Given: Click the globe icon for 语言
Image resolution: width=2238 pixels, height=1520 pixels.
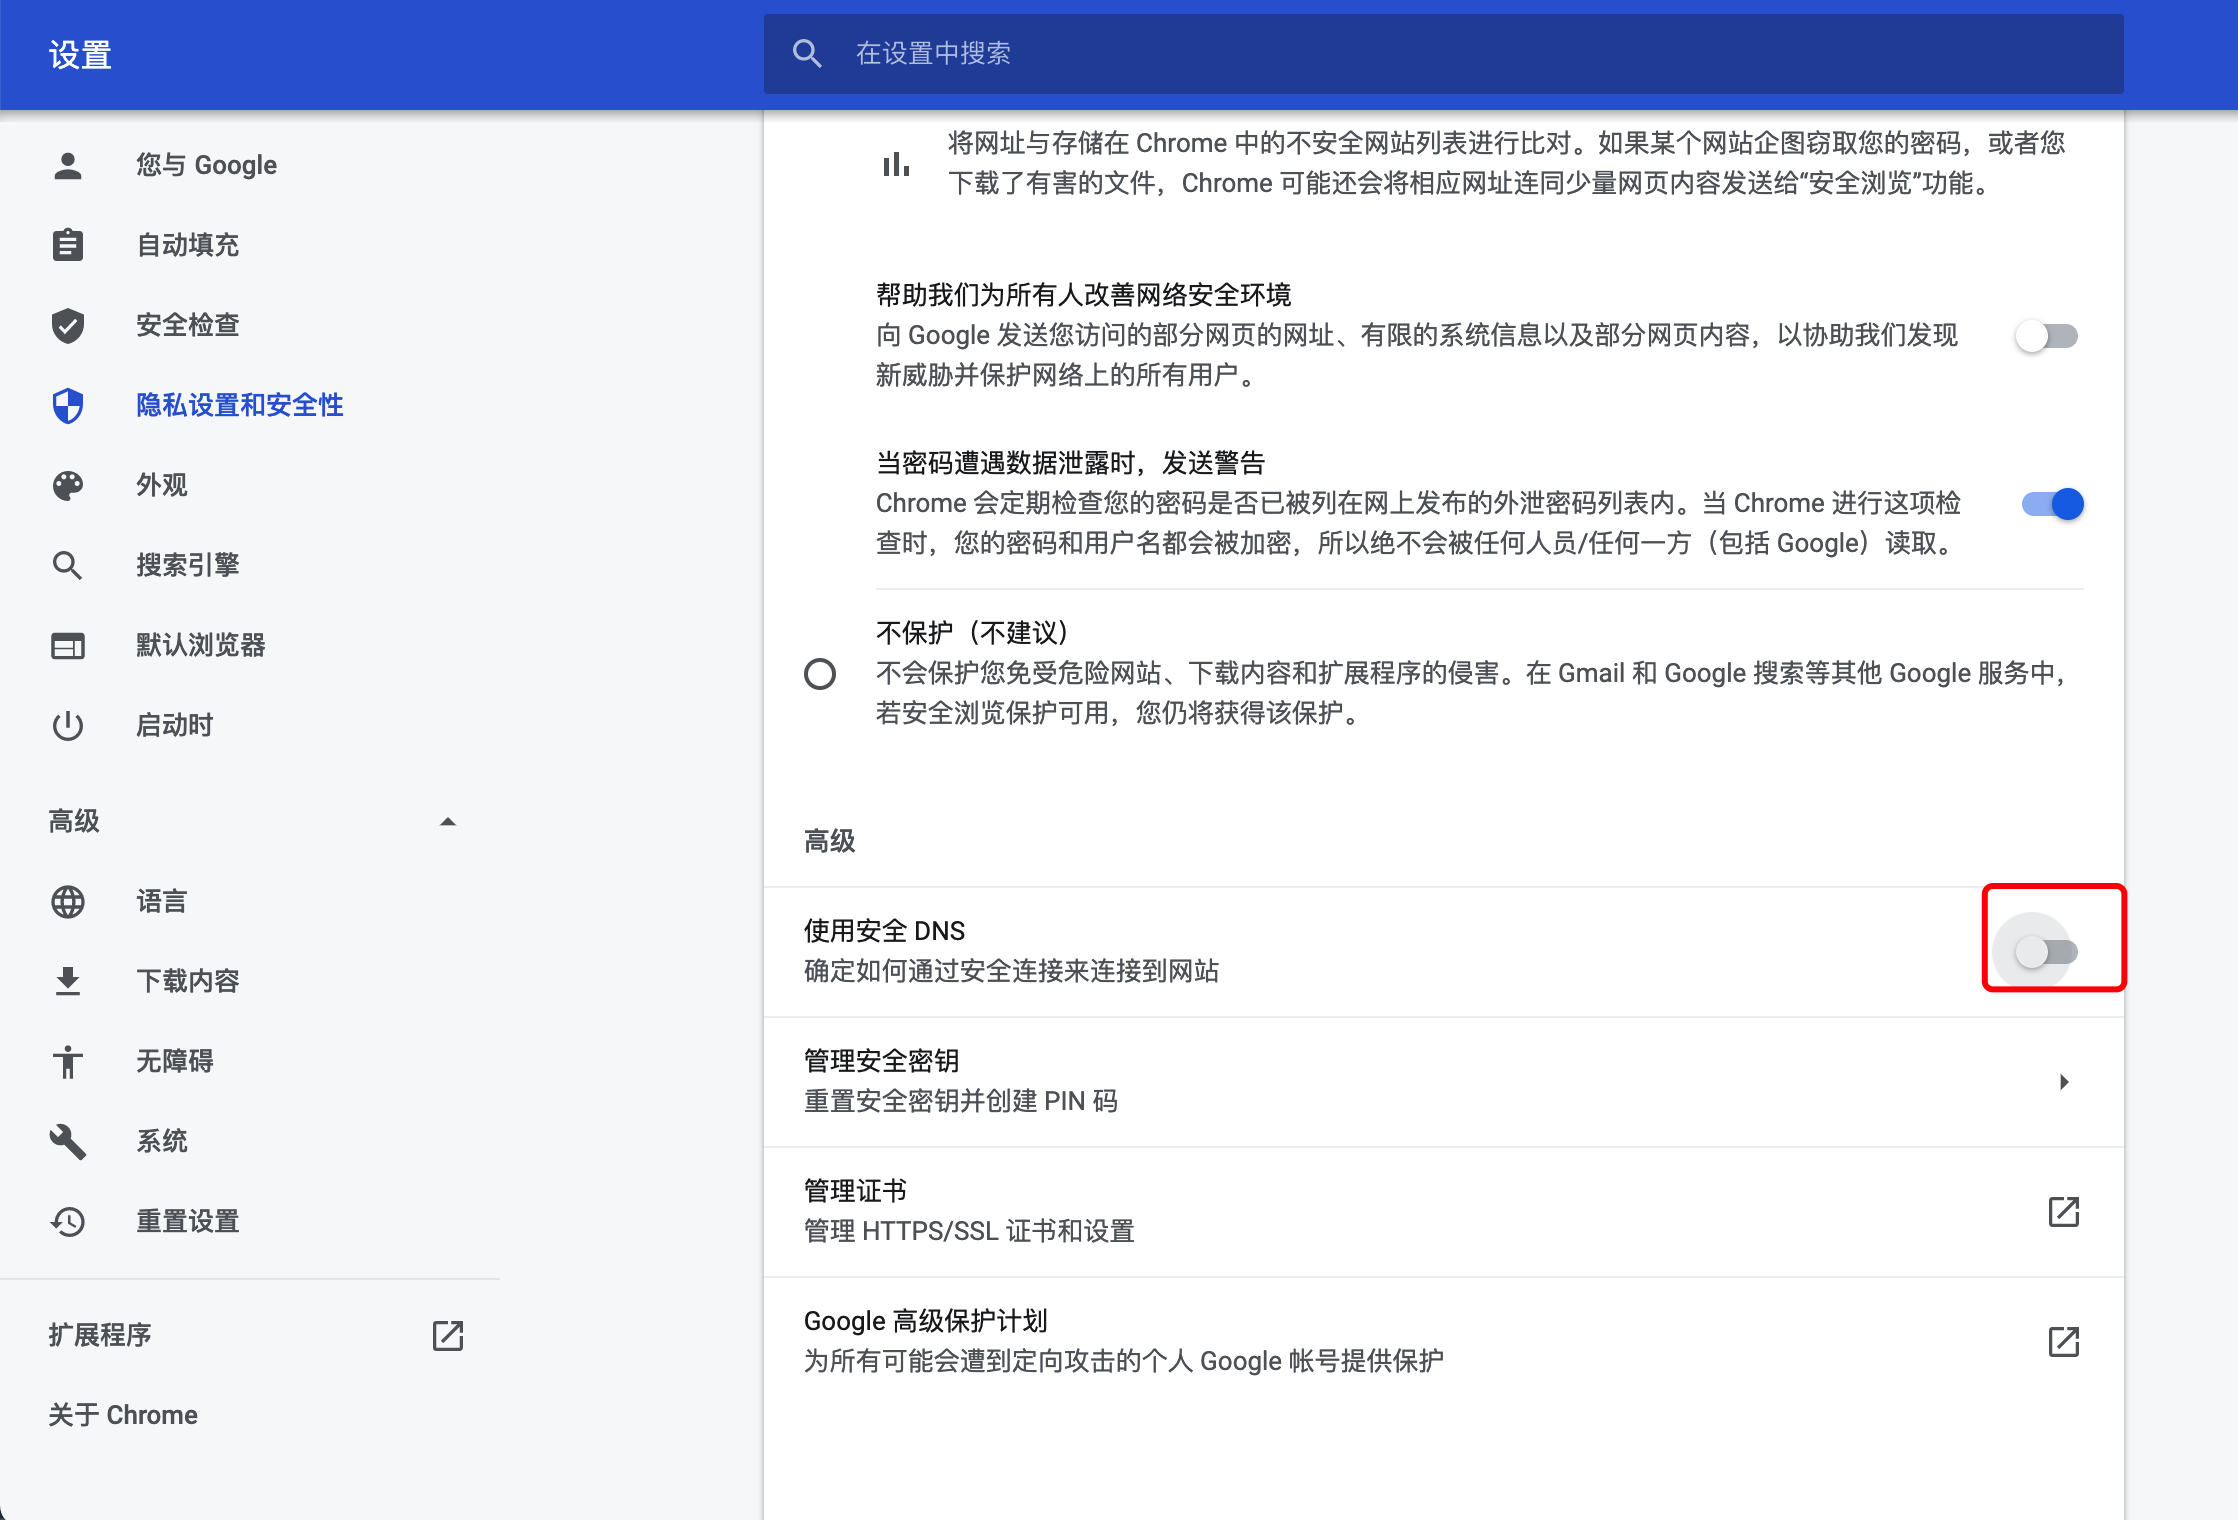Looking at the screenshot, I should [68, 901].
